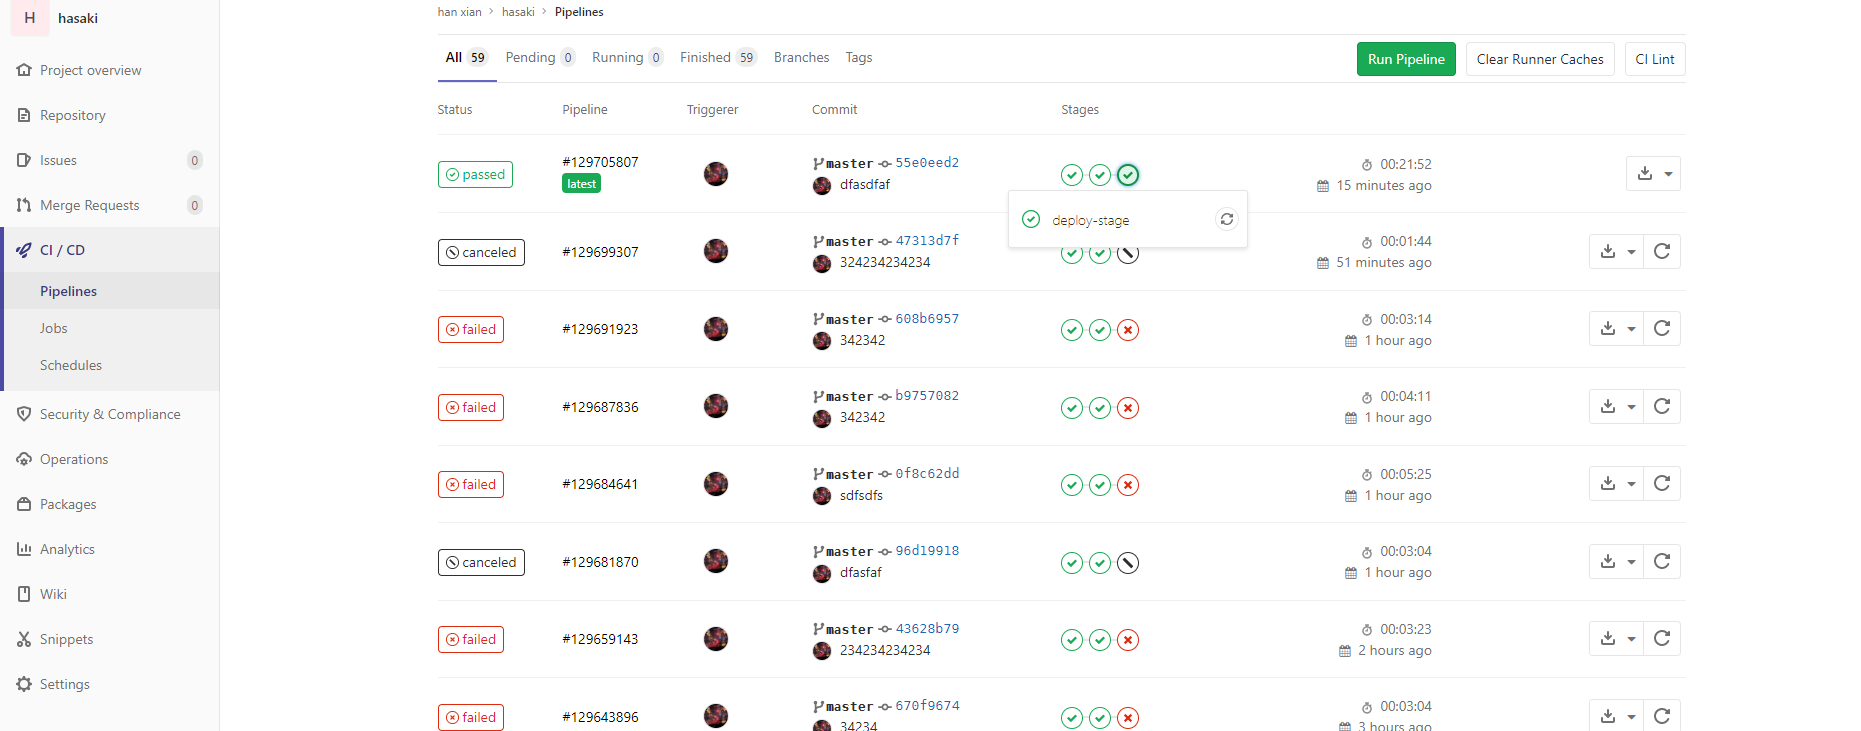Open the CI Lint button

1655,59
